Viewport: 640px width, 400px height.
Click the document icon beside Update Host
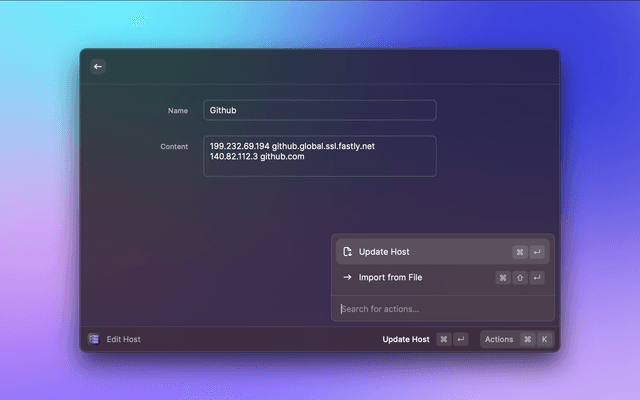(347, 252)
